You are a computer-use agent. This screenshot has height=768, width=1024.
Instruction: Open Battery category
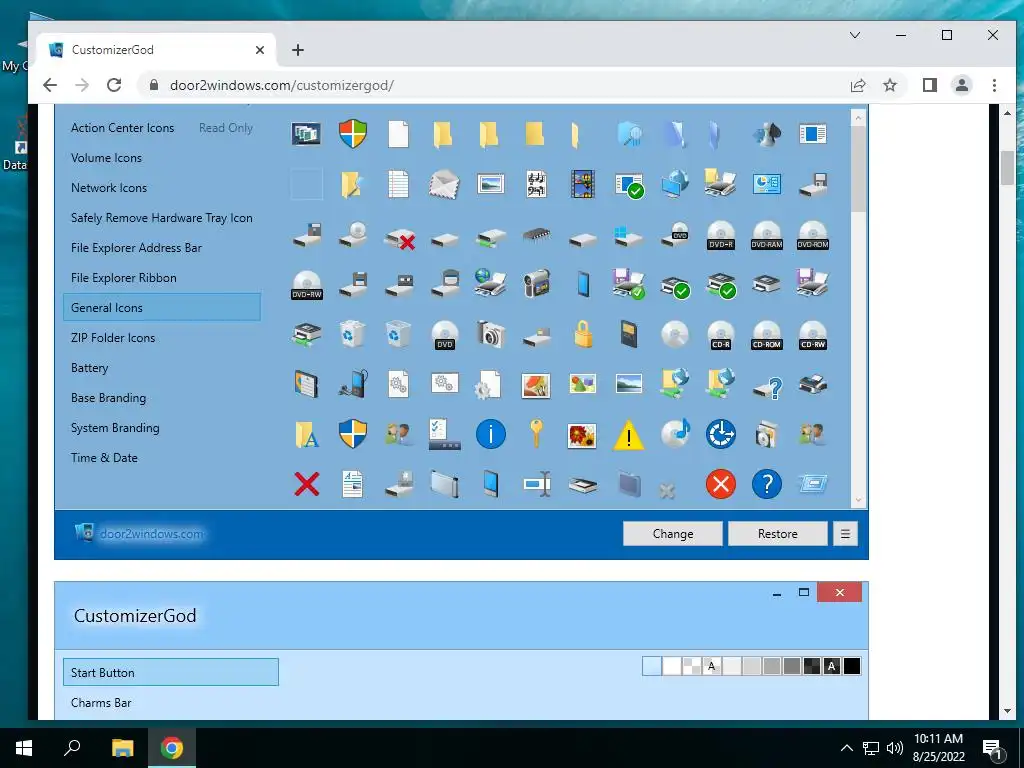89,368
